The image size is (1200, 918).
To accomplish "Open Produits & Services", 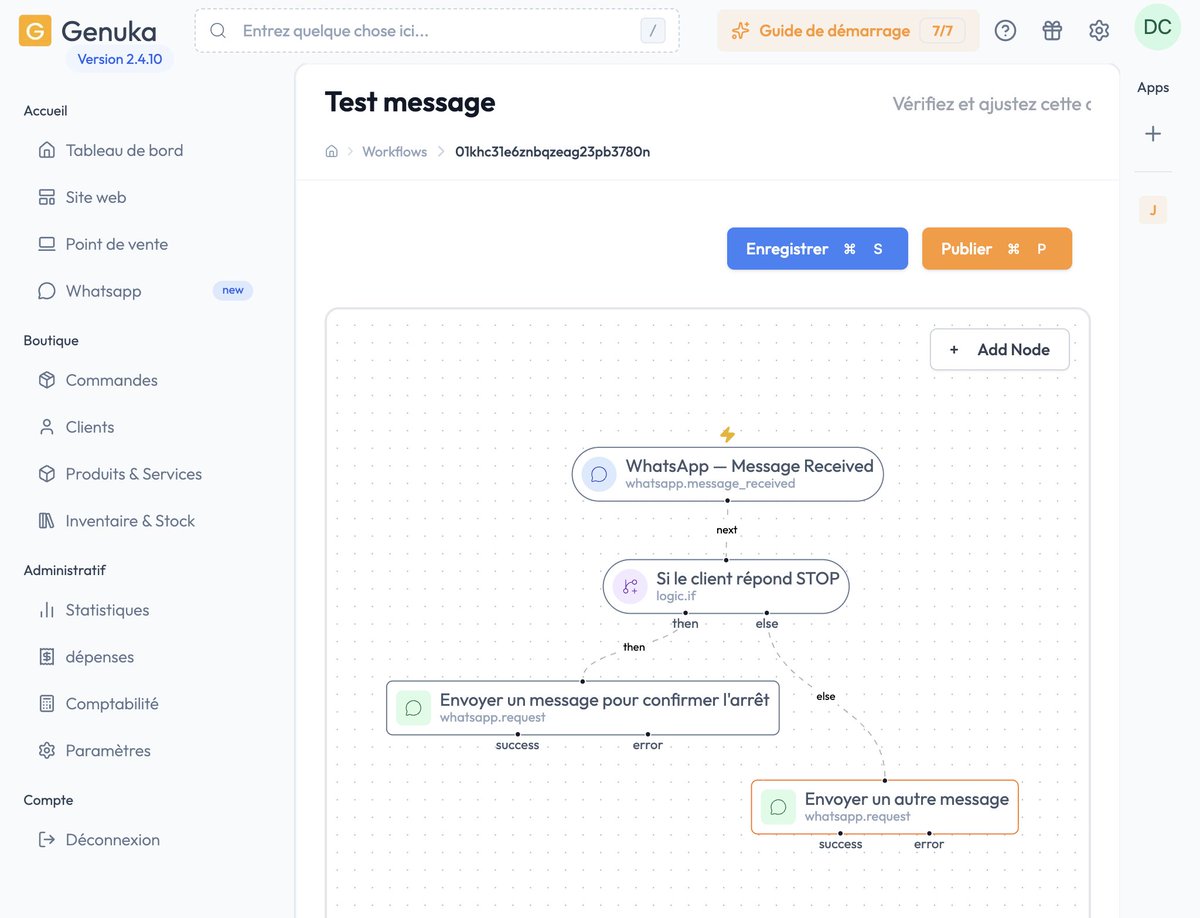I will click(134, 473).
